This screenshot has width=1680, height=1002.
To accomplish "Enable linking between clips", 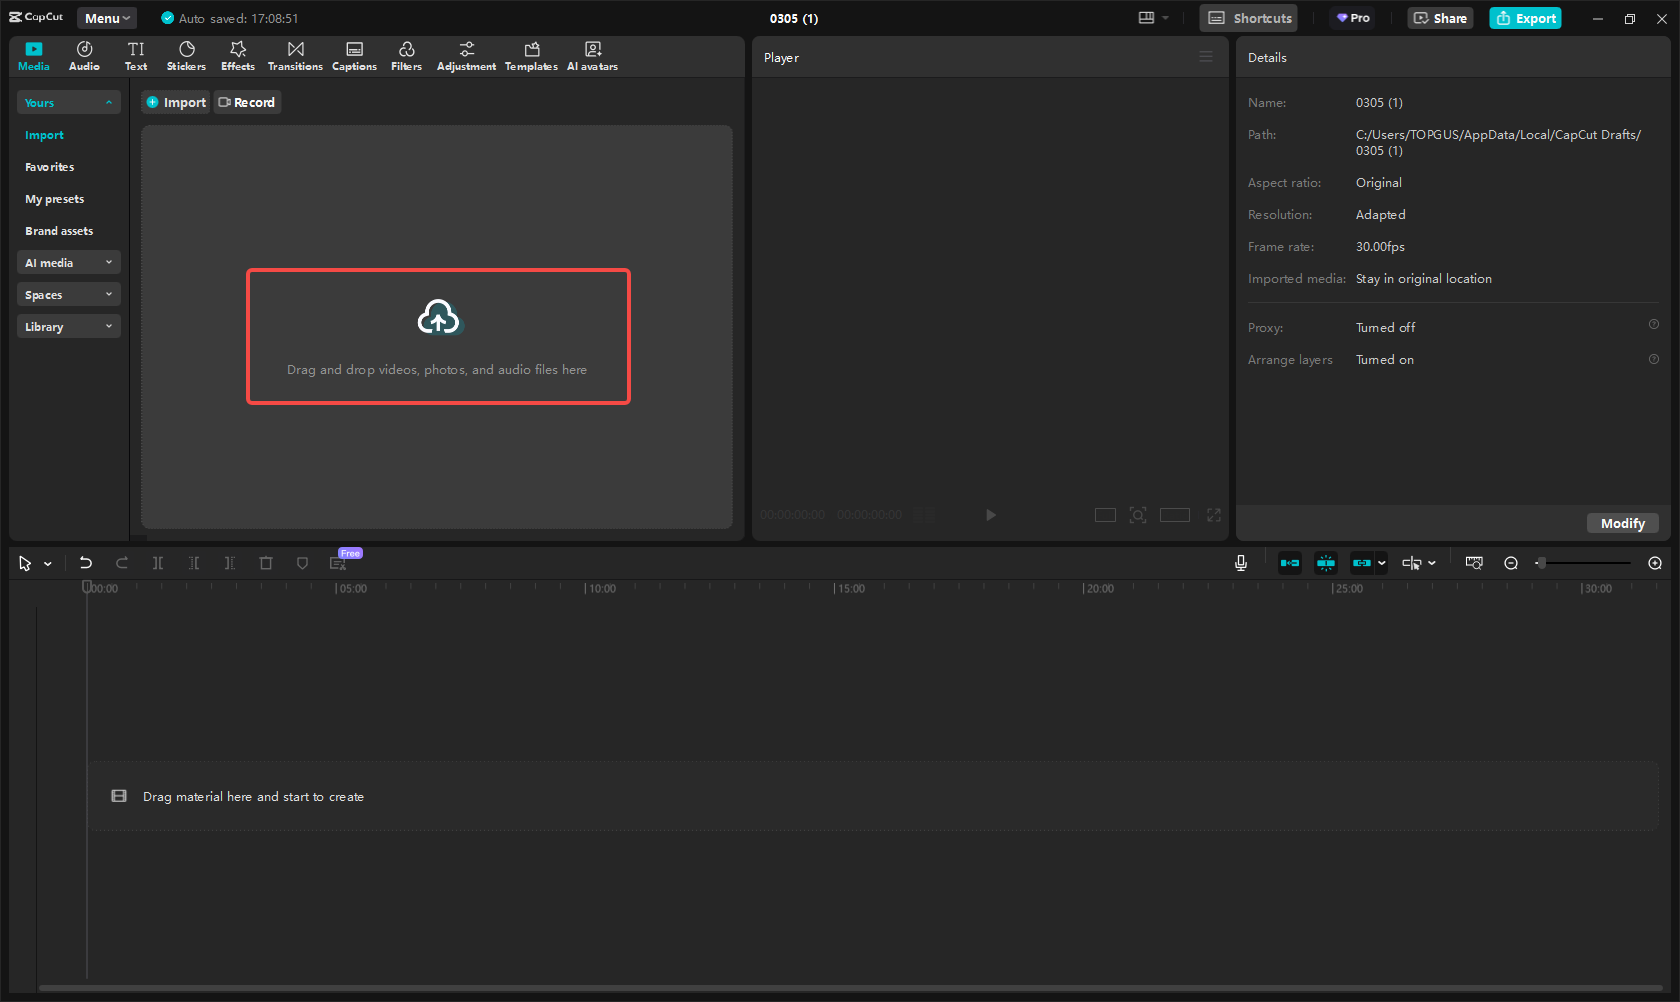I will click(1362, 563).
